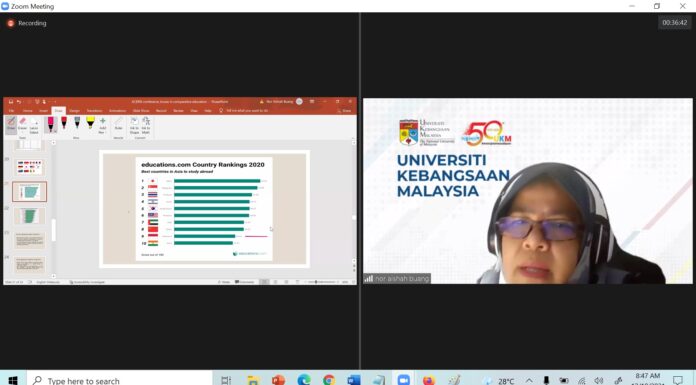Open the Zoom app in taskbar
Image resolution: width=696 pixels, height=385 pixels.
click(403, 380)
